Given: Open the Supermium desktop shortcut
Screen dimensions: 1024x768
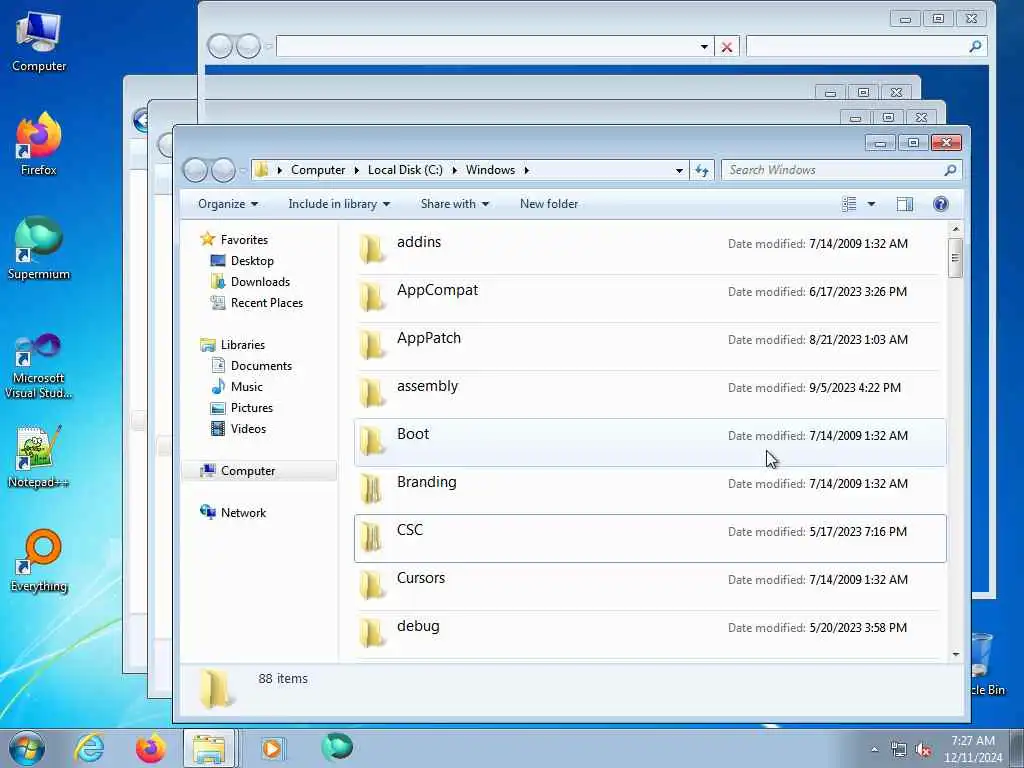Looking at the screenshot, I should pyautogui.click(x=39, y=248).
